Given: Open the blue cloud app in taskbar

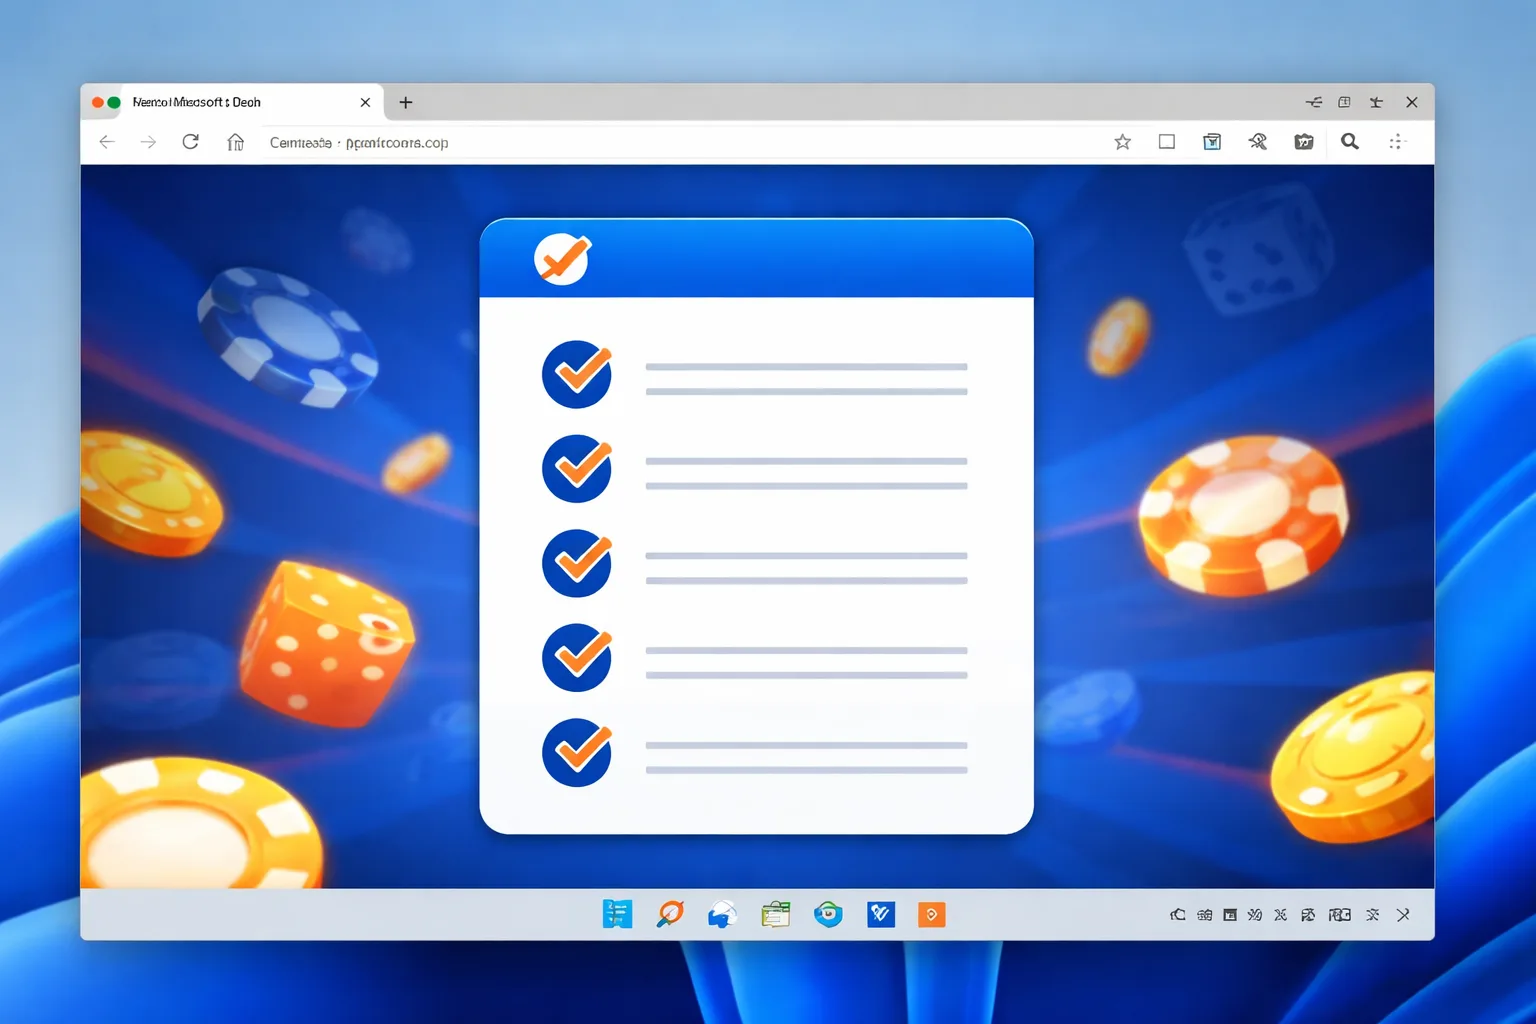Looking at the screenshot, I should pyautogui.click(x=722, y=914).
